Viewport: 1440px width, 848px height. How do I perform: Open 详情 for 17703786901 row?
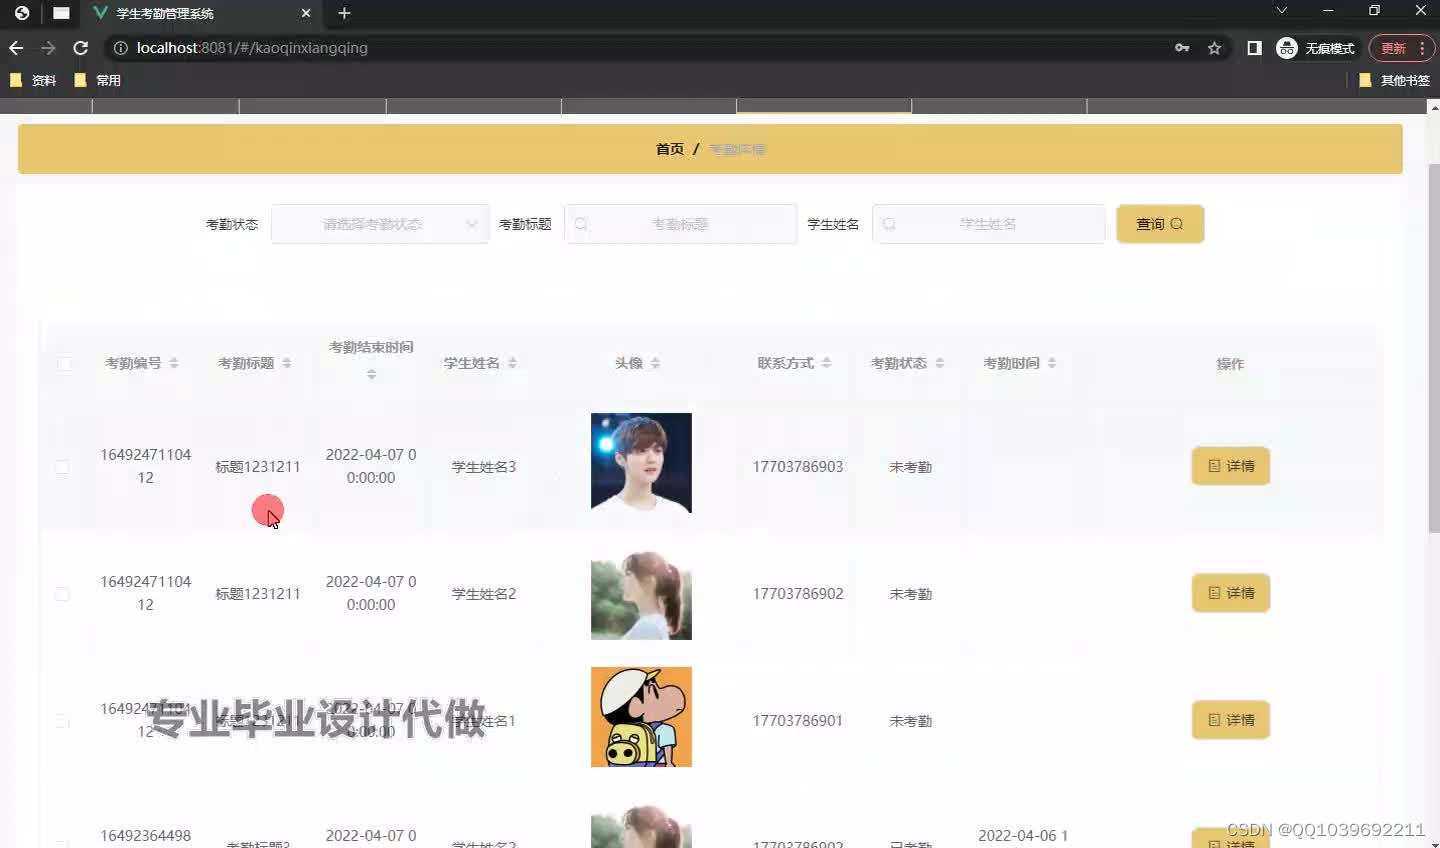[1231, 720]
